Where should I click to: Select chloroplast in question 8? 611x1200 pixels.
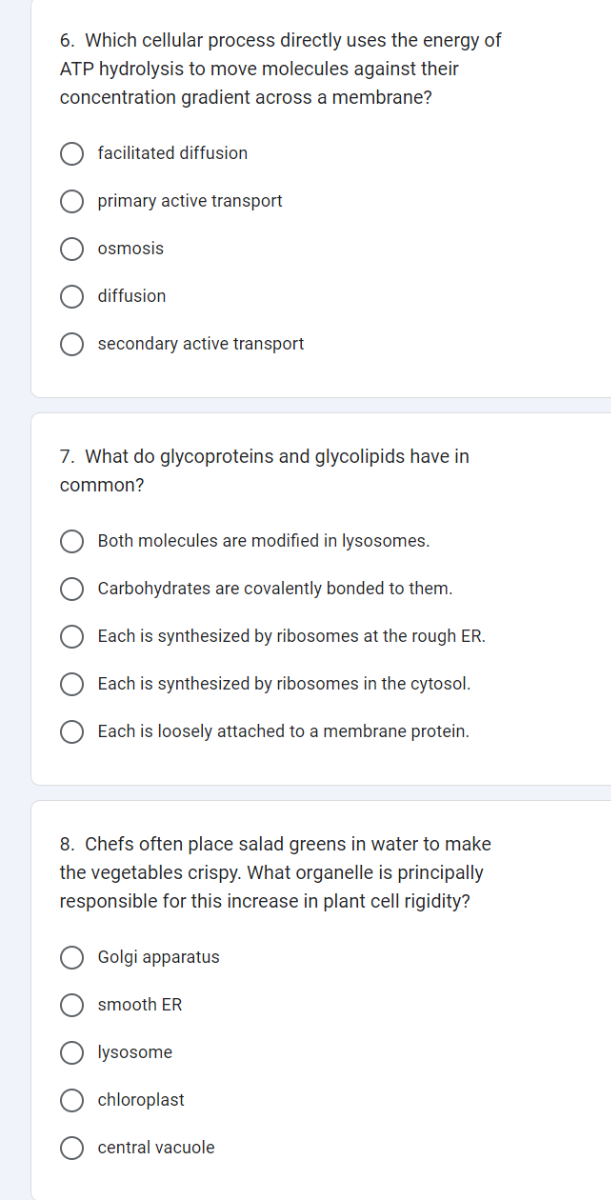tap(71, 1100)
